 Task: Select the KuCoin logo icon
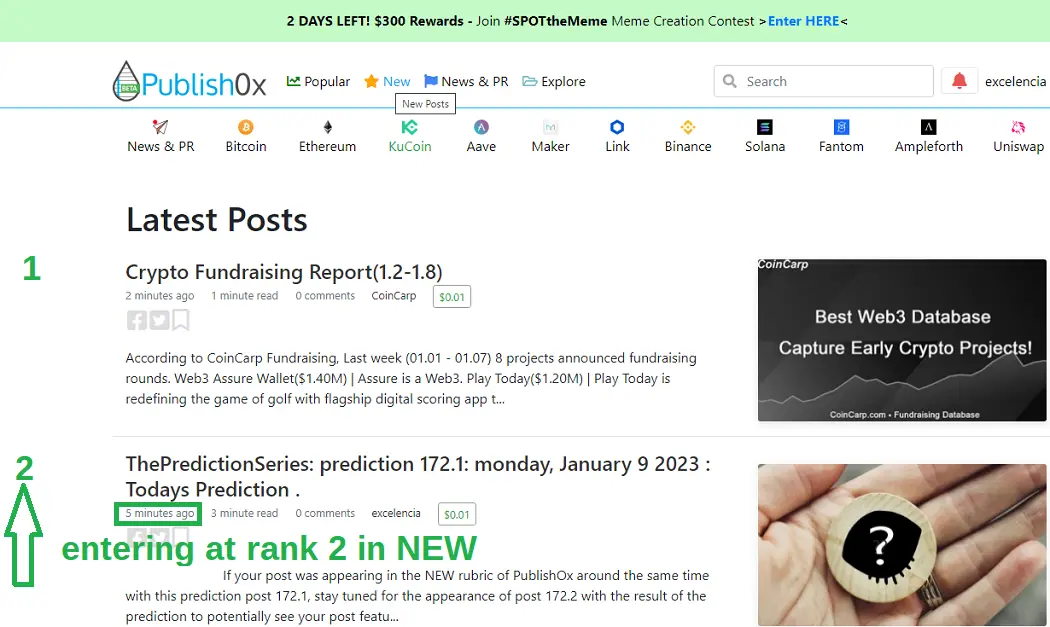coord(409,127)
